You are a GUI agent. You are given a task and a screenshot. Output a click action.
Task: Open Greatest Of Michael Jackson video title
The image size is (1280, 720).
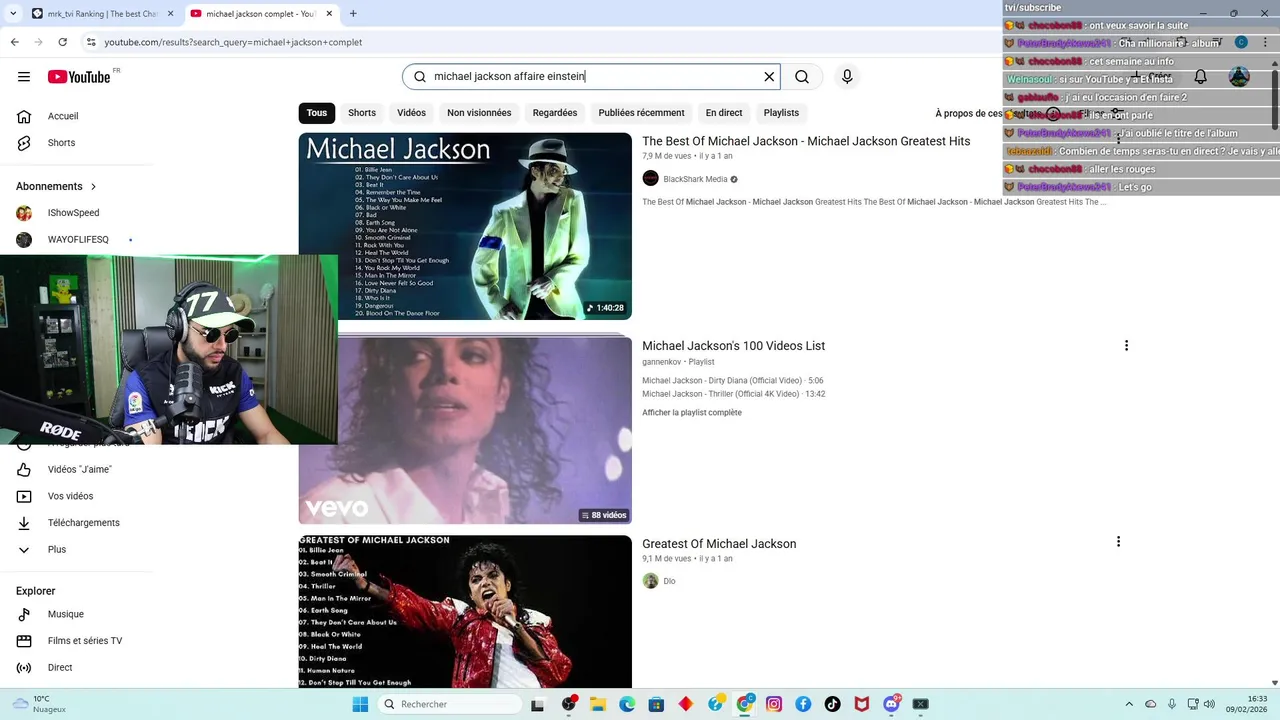(x=719, y=544)
